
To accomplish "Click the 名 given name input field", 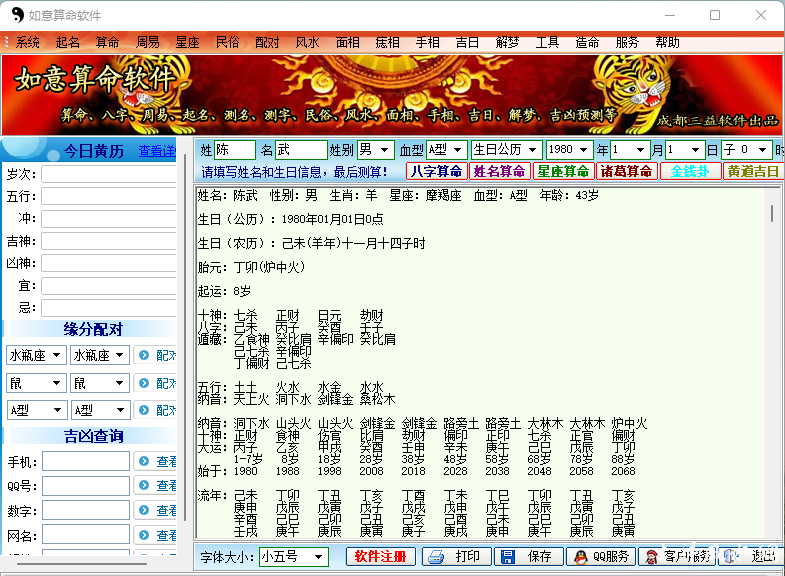I will coord(301,150).
